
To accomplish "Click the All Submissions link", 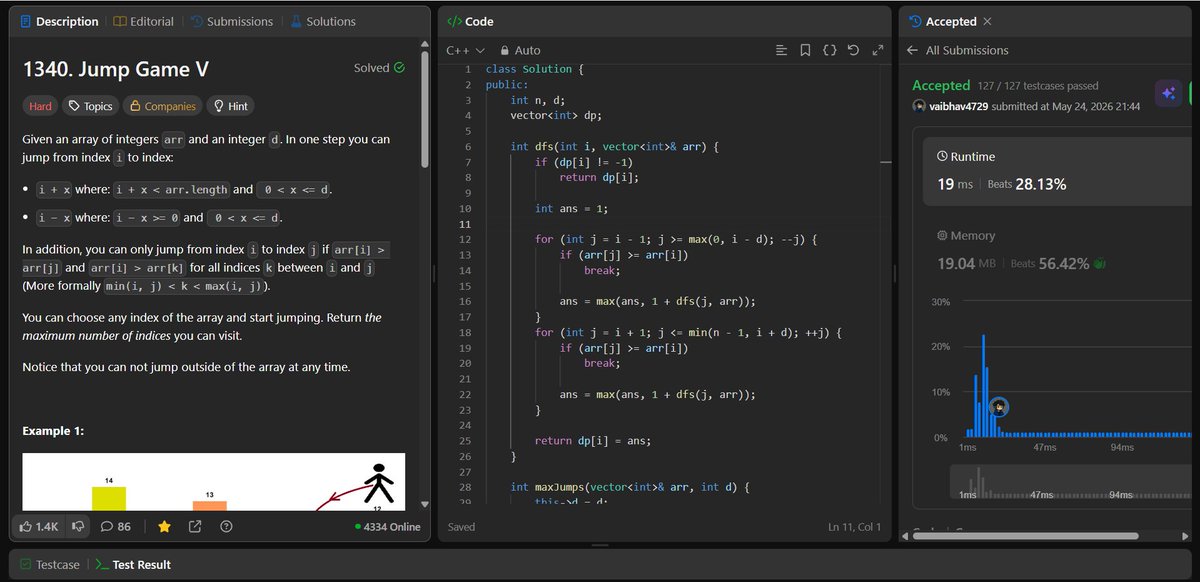I will pyautogui.click(x=967, y=50).
